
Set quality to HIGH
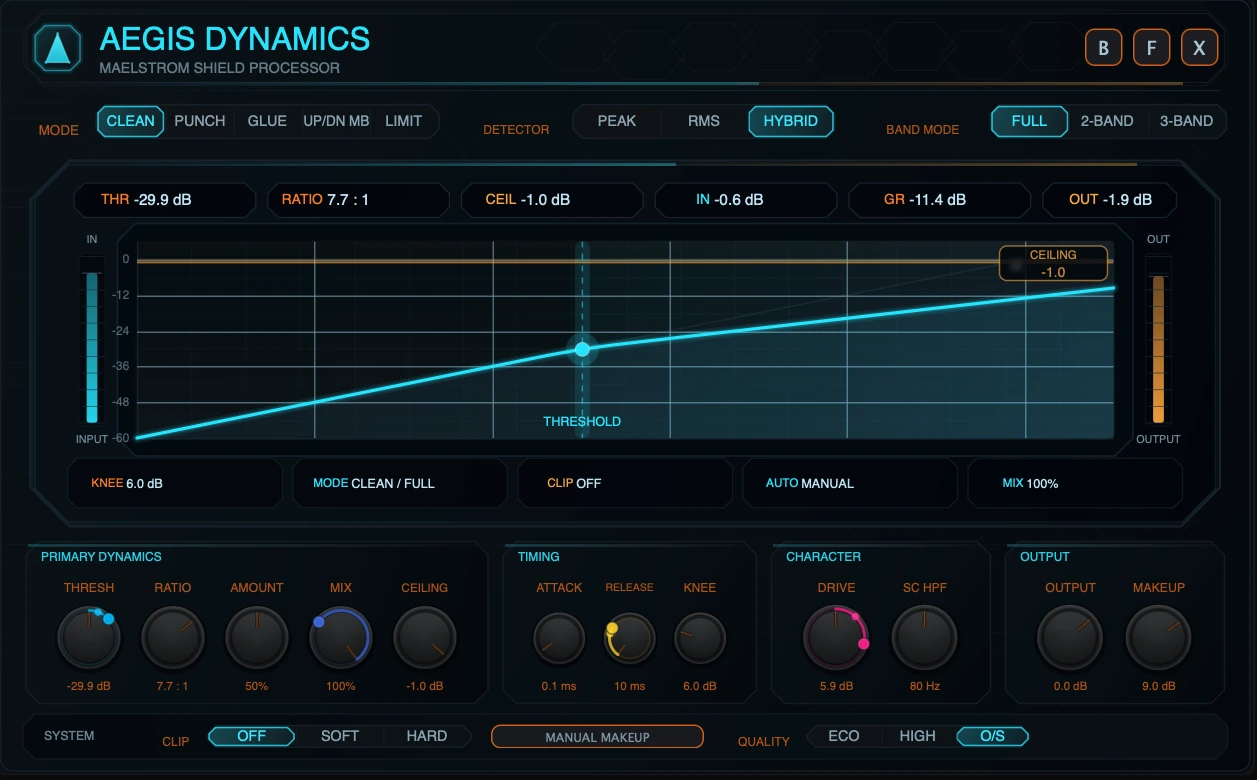[x=918, y=736]
